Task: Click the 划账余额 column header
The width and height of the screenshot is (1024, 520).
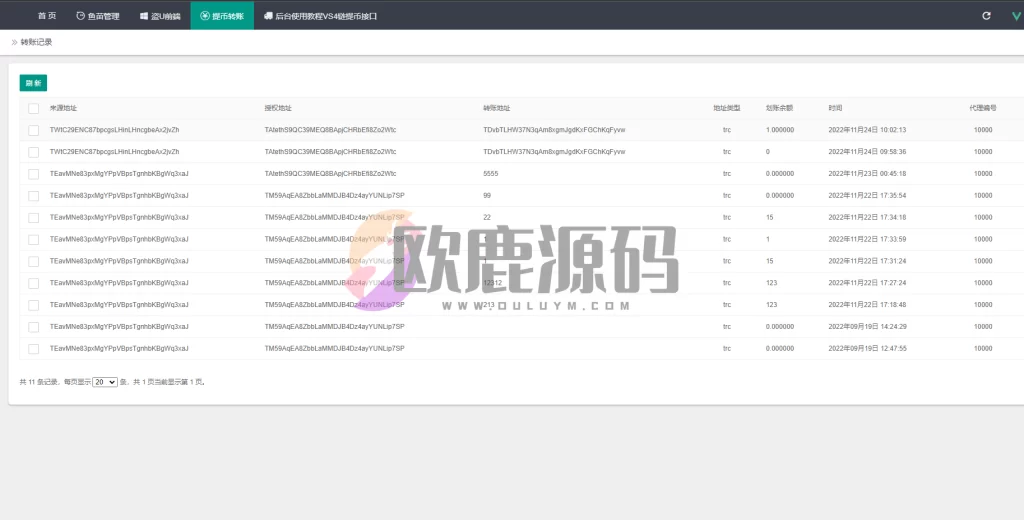Action: click(780, 108)
